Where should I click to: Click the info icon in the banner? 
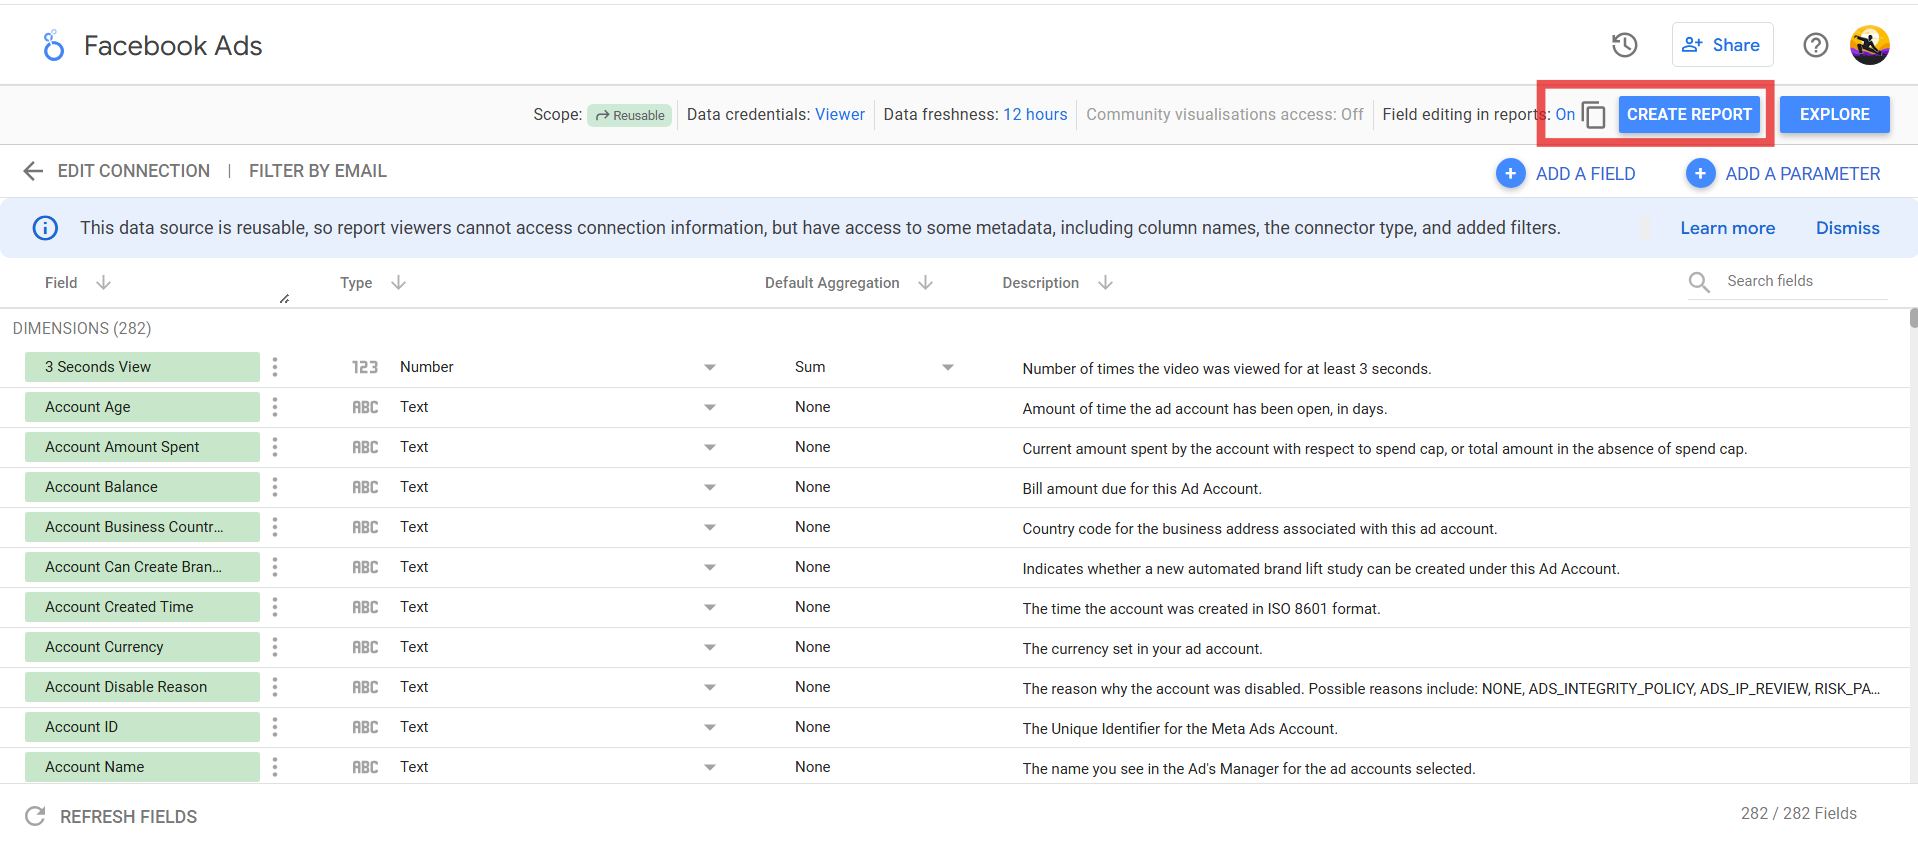click(x=45, y=228)
